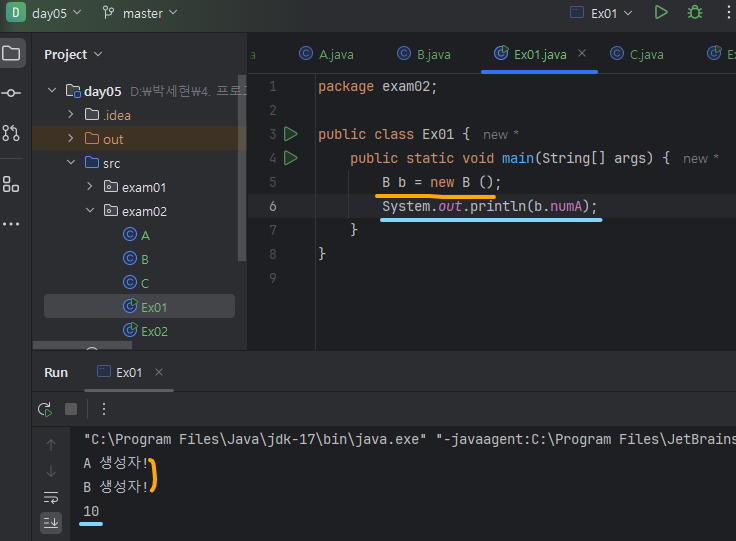Toggle soft-wrap in Run console

pyautogui.click(x=51, y=496)
